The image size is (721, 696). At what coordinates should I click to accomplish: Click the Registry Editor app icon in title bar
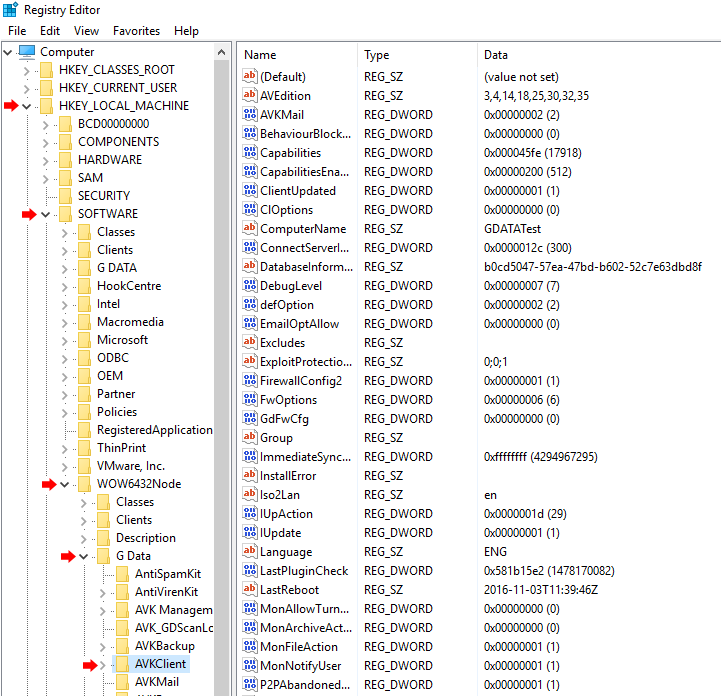point(10,10)
